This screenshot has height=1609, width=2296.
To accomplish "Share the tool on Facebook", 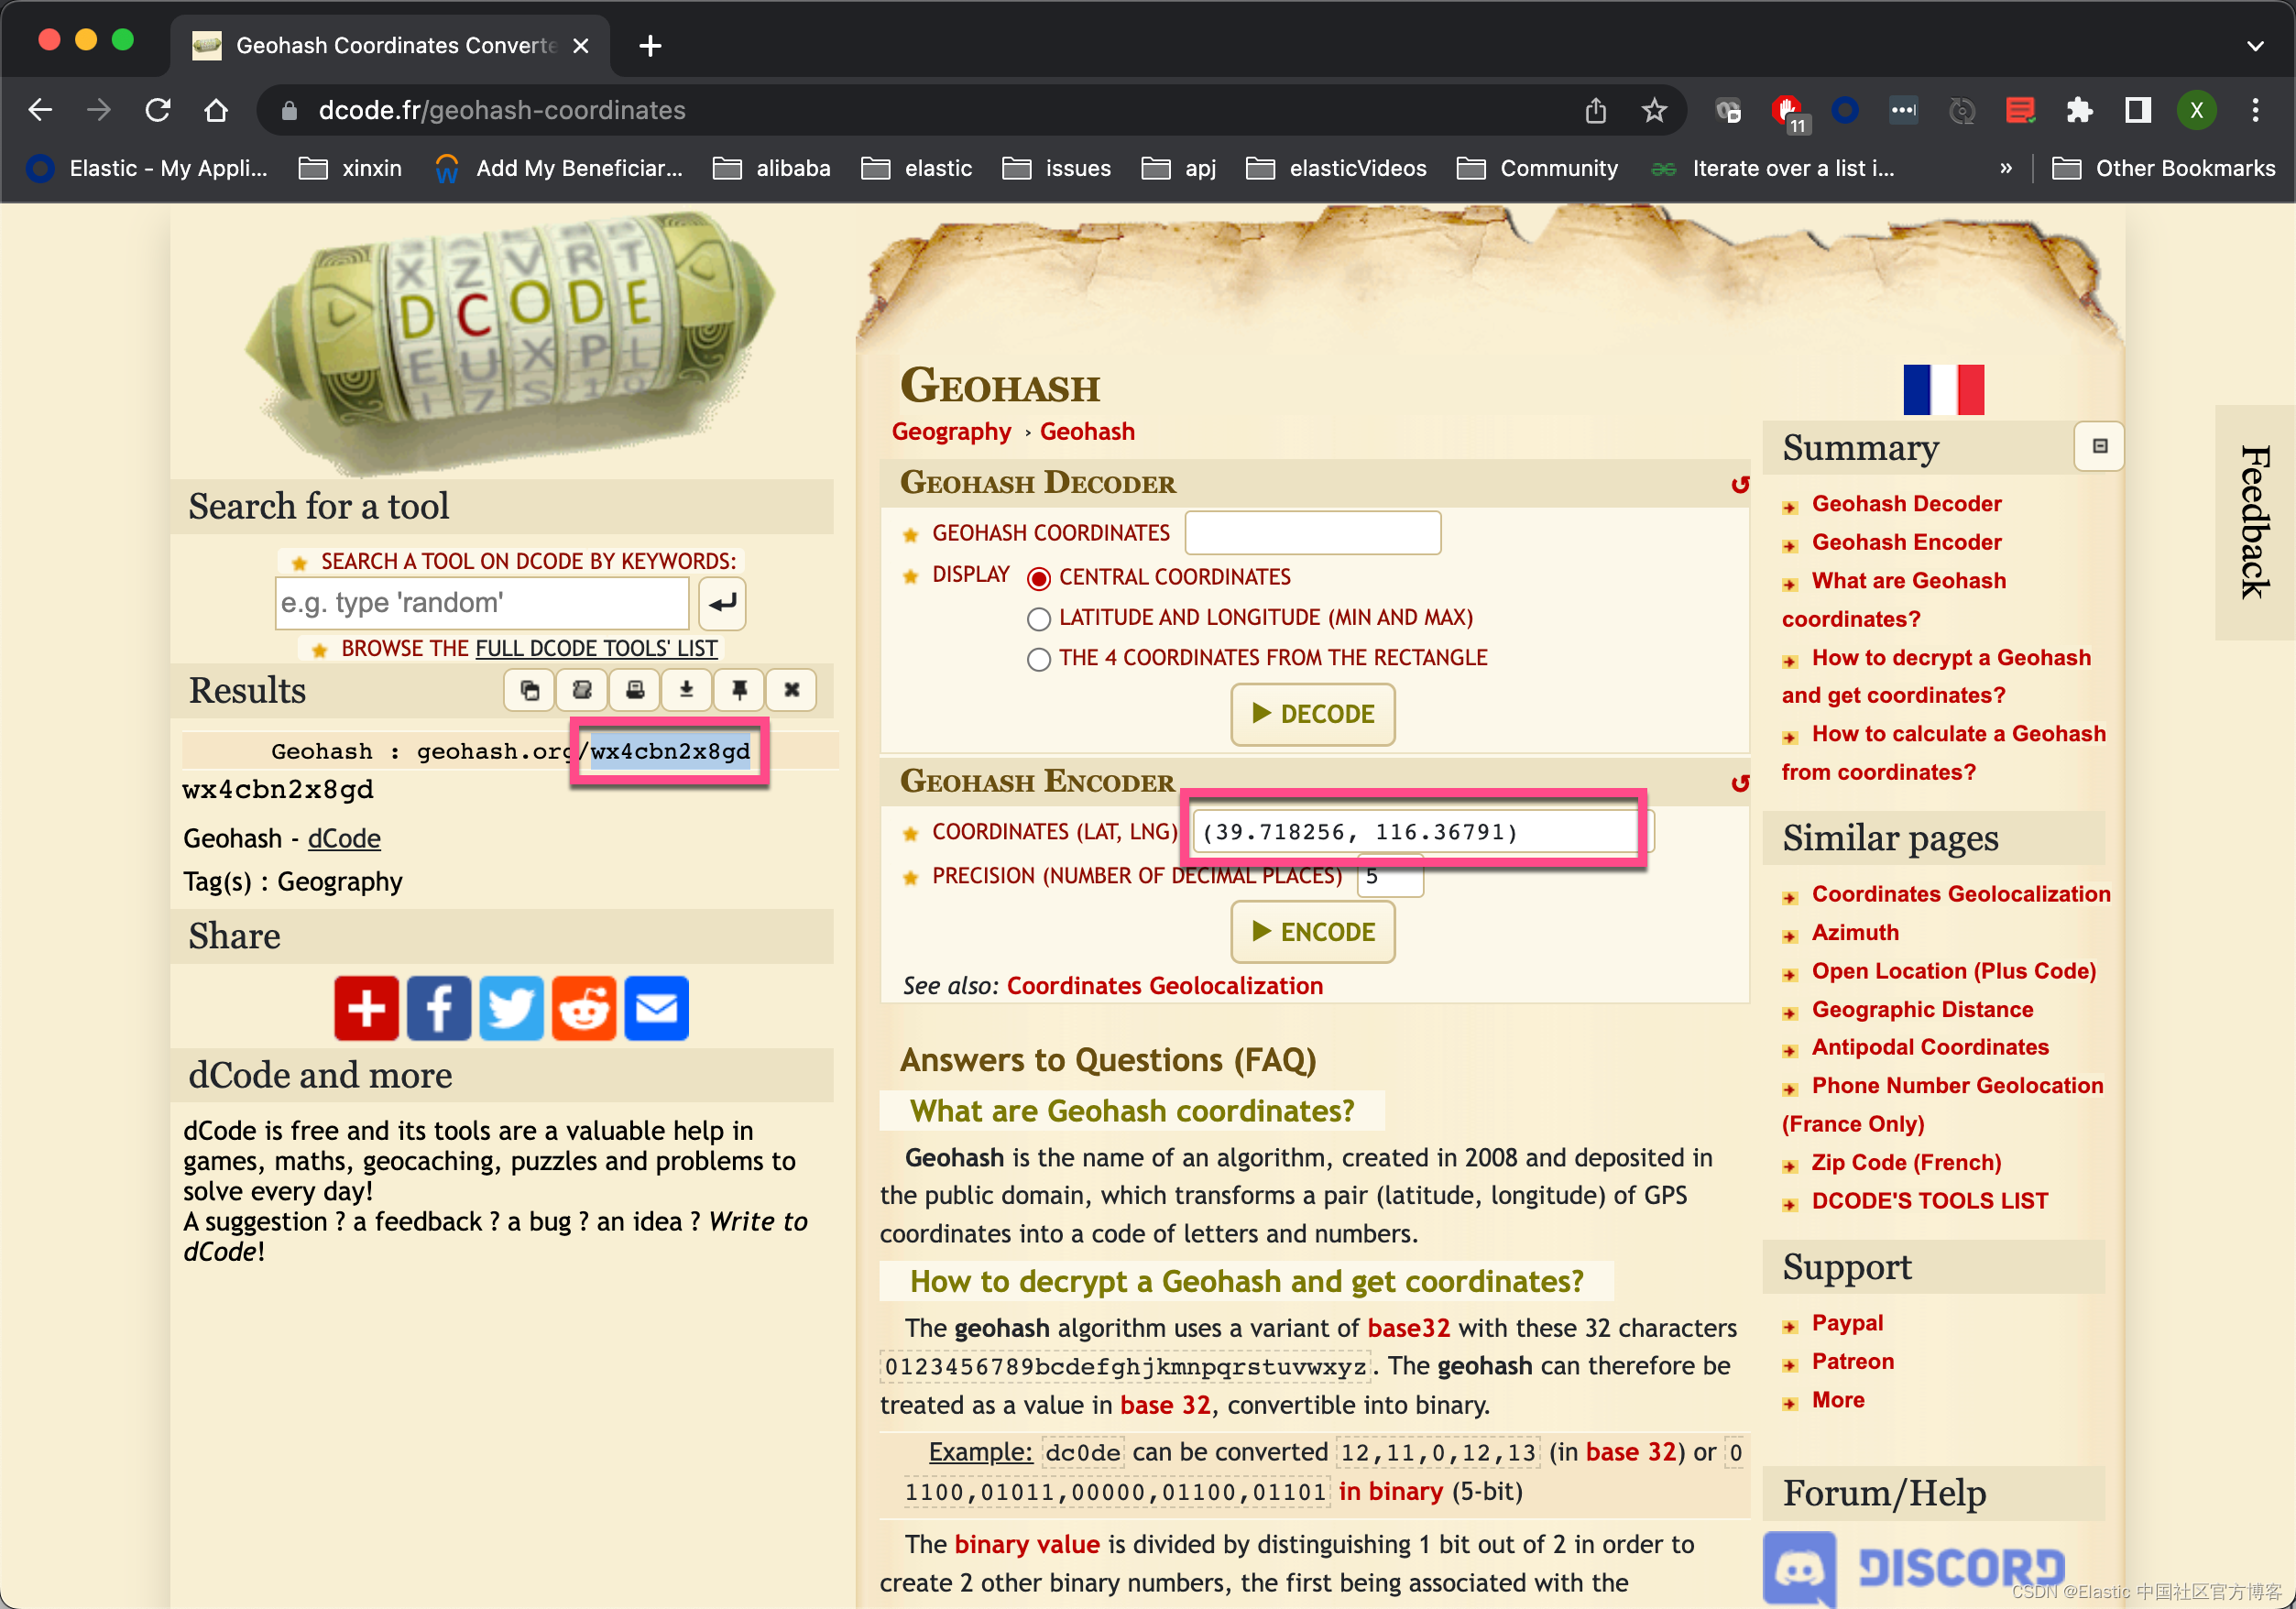I will 438,1008.
